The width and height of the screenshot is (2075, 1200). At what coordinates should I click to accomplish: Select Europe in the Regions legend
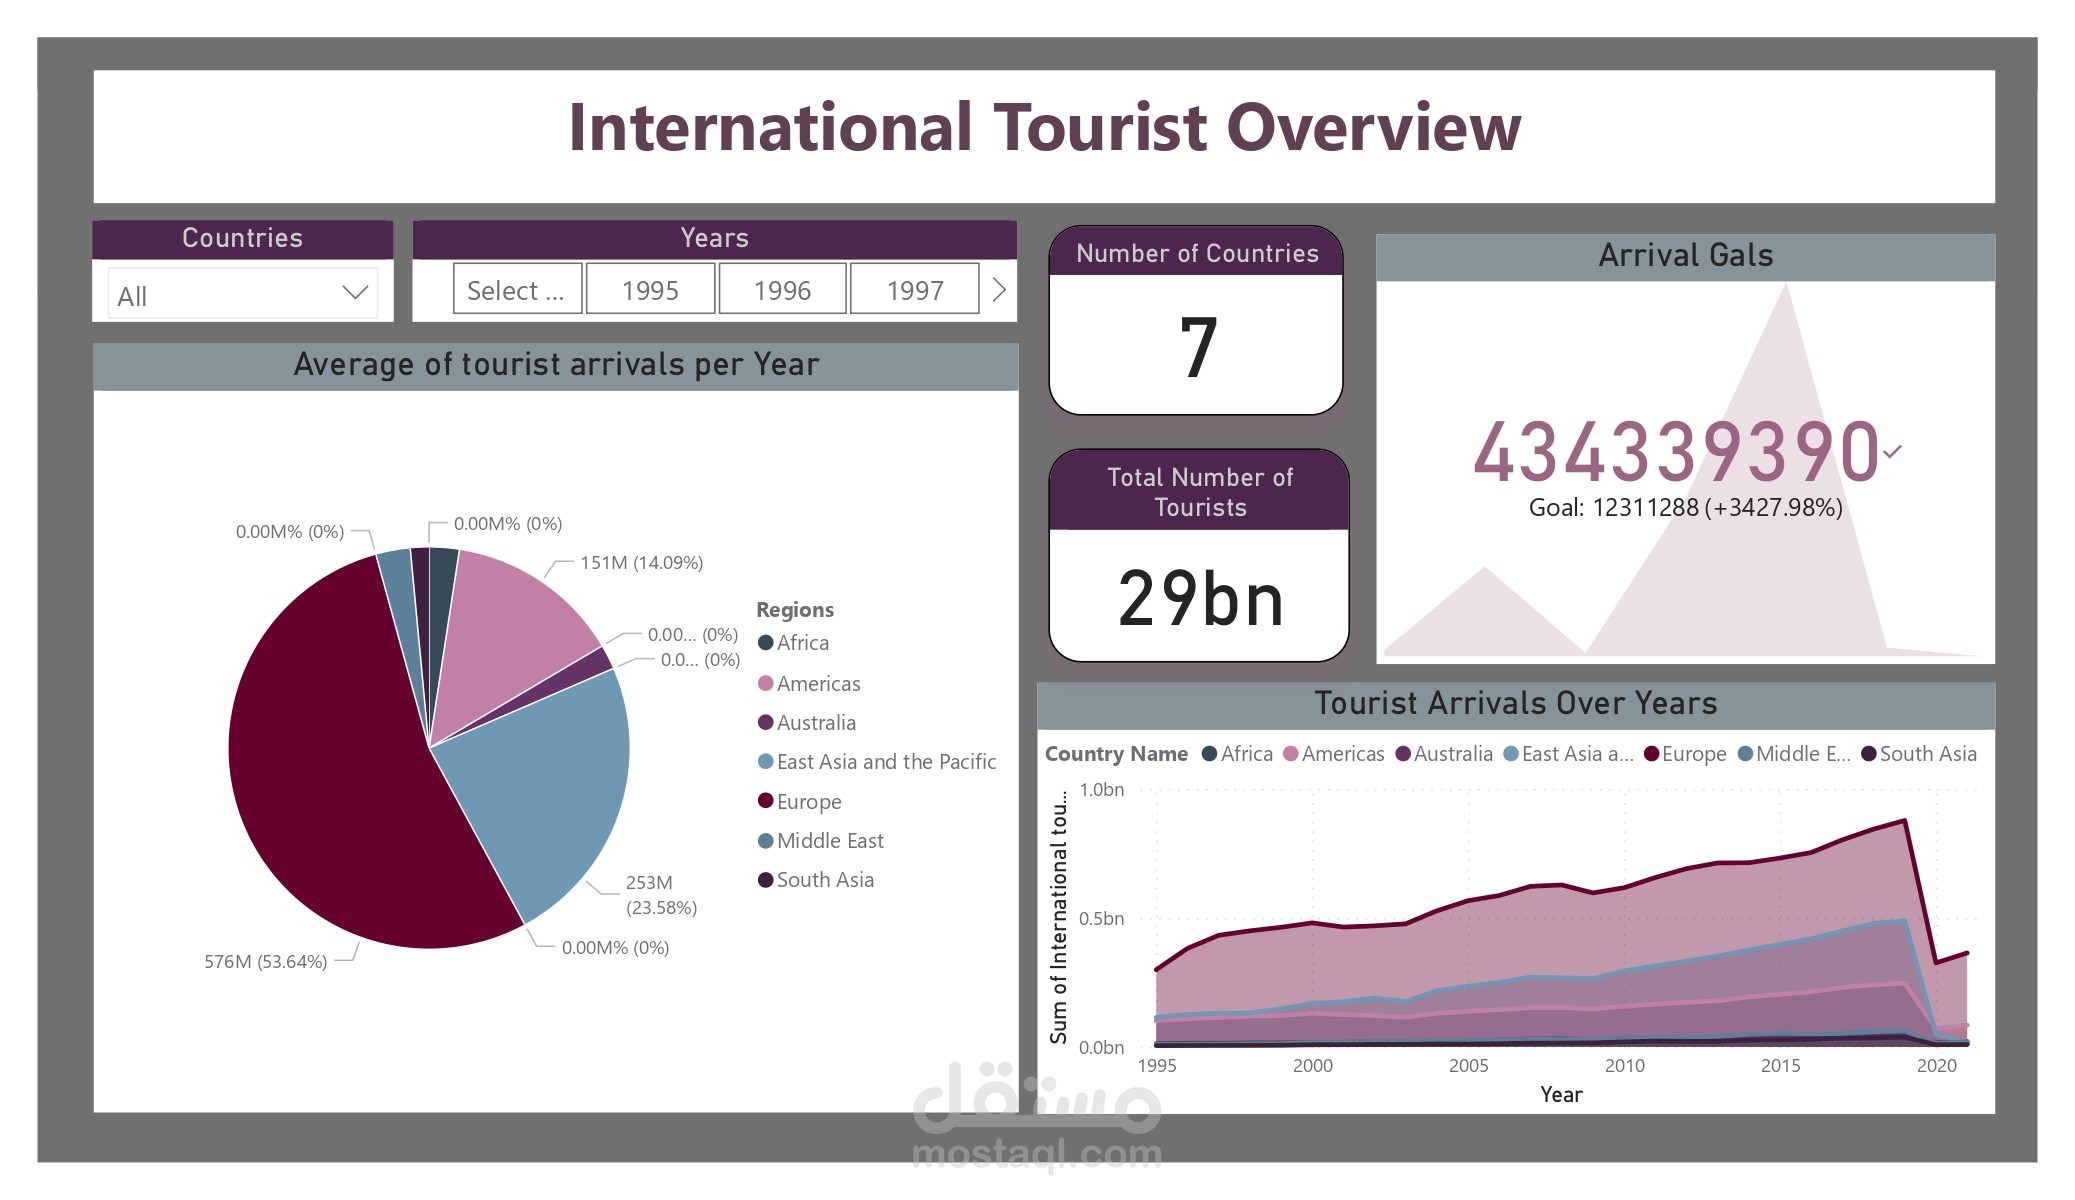800,802
